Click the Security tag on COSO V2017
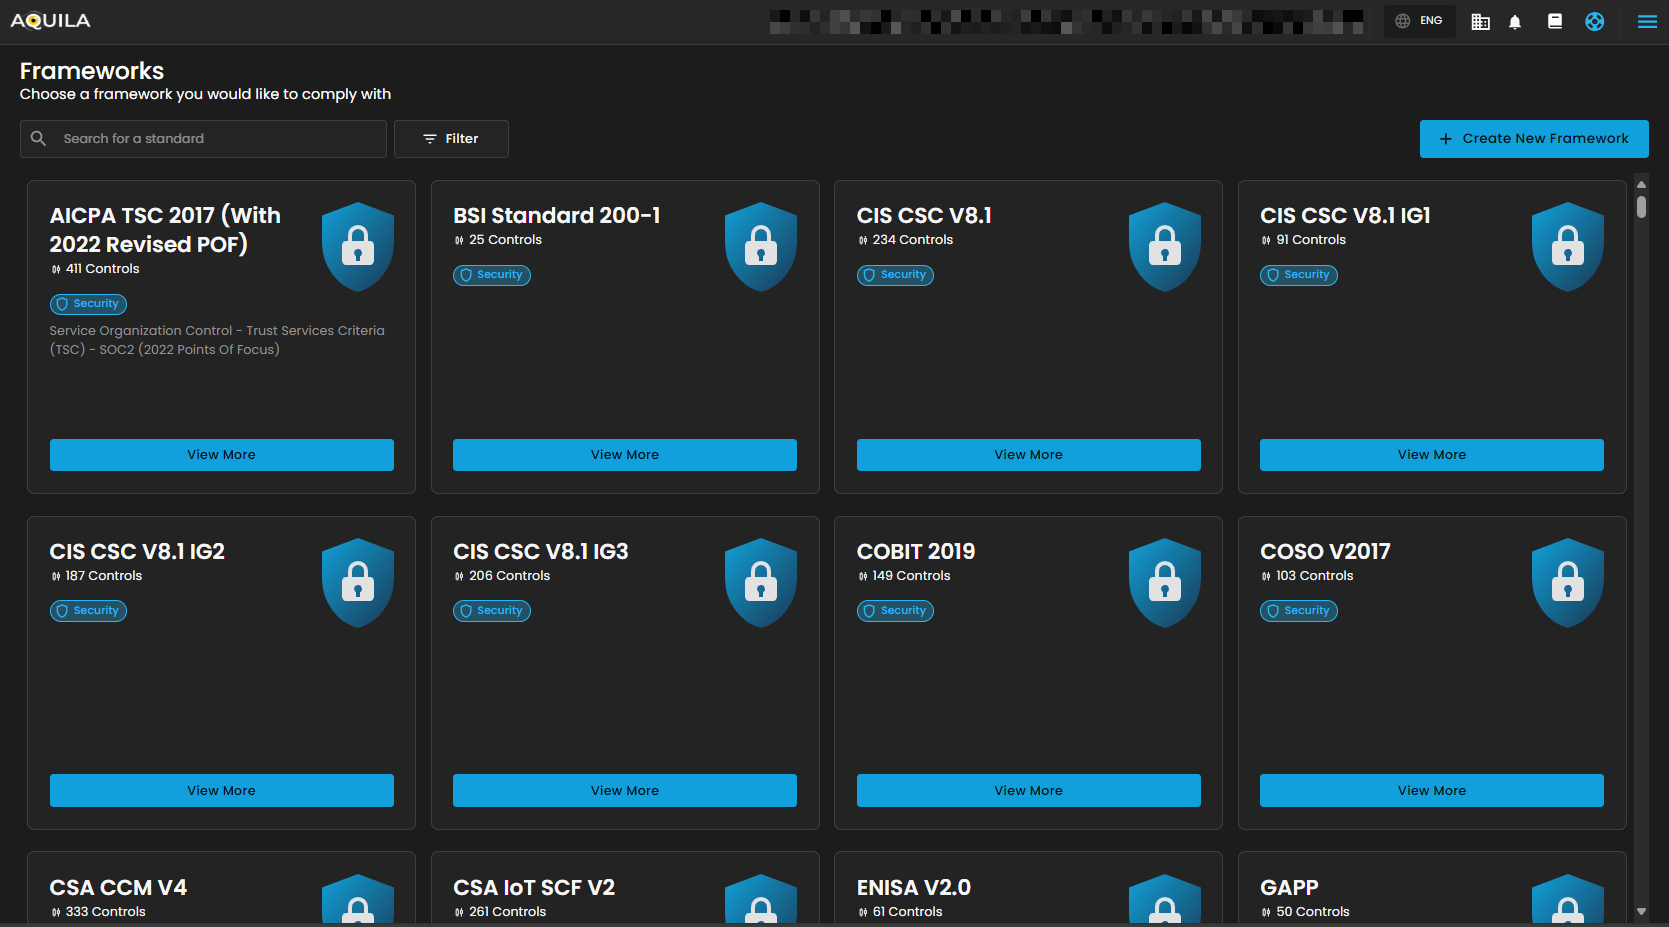 click(x=1298, y=611)
